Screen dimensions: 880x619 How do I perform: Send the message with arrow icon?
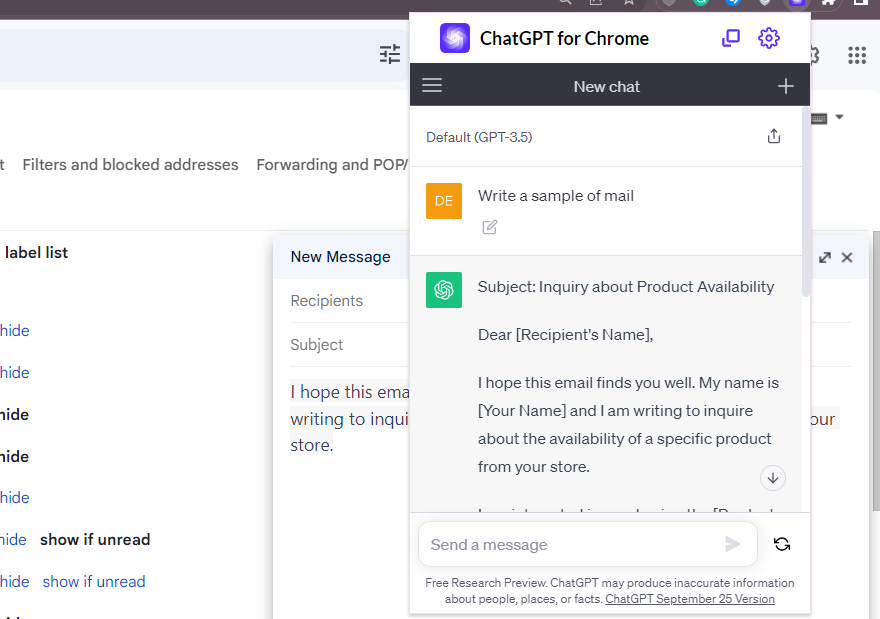tap(732, 544)
